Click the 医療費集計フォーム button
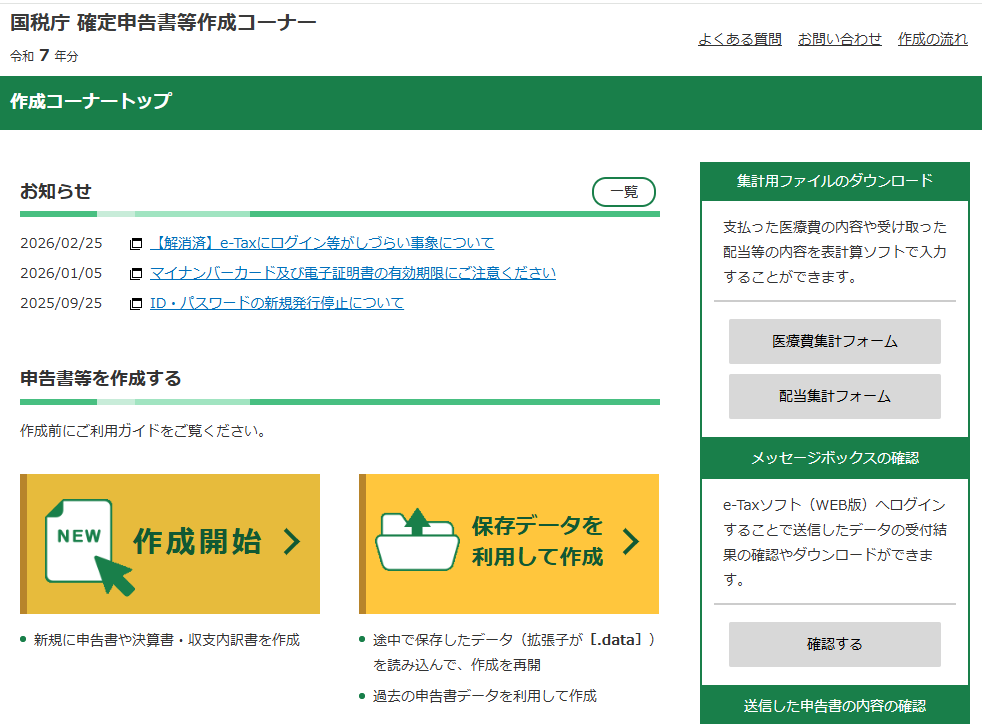 click(836, 341)
